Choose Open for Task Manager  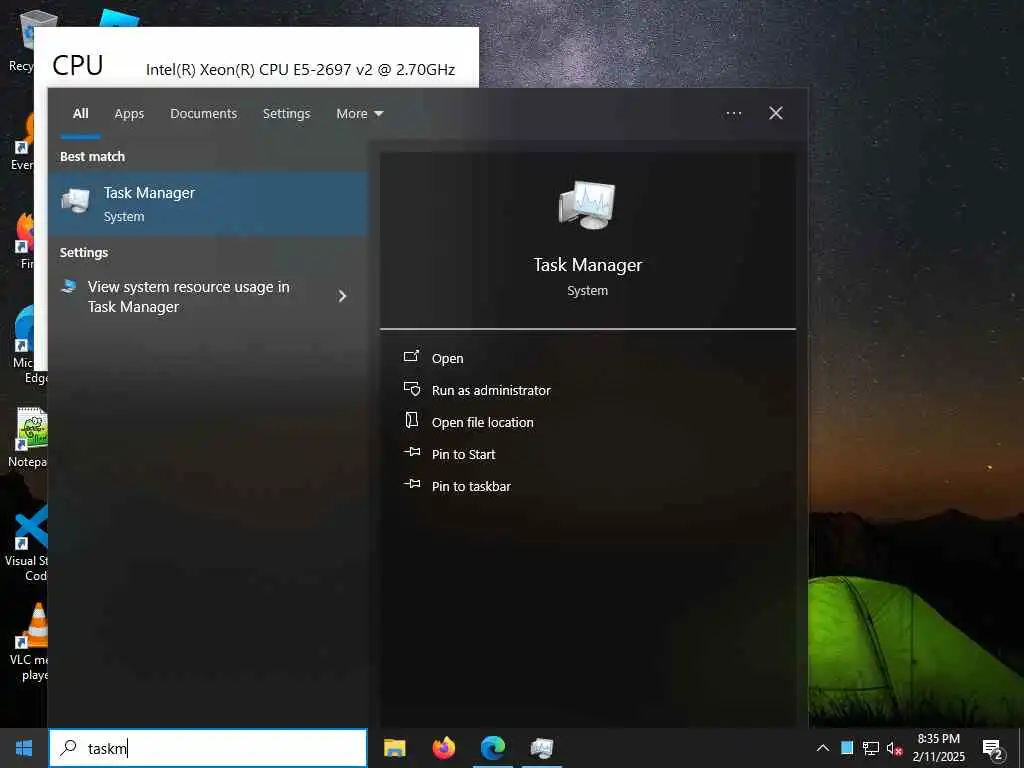click(447, 359)
